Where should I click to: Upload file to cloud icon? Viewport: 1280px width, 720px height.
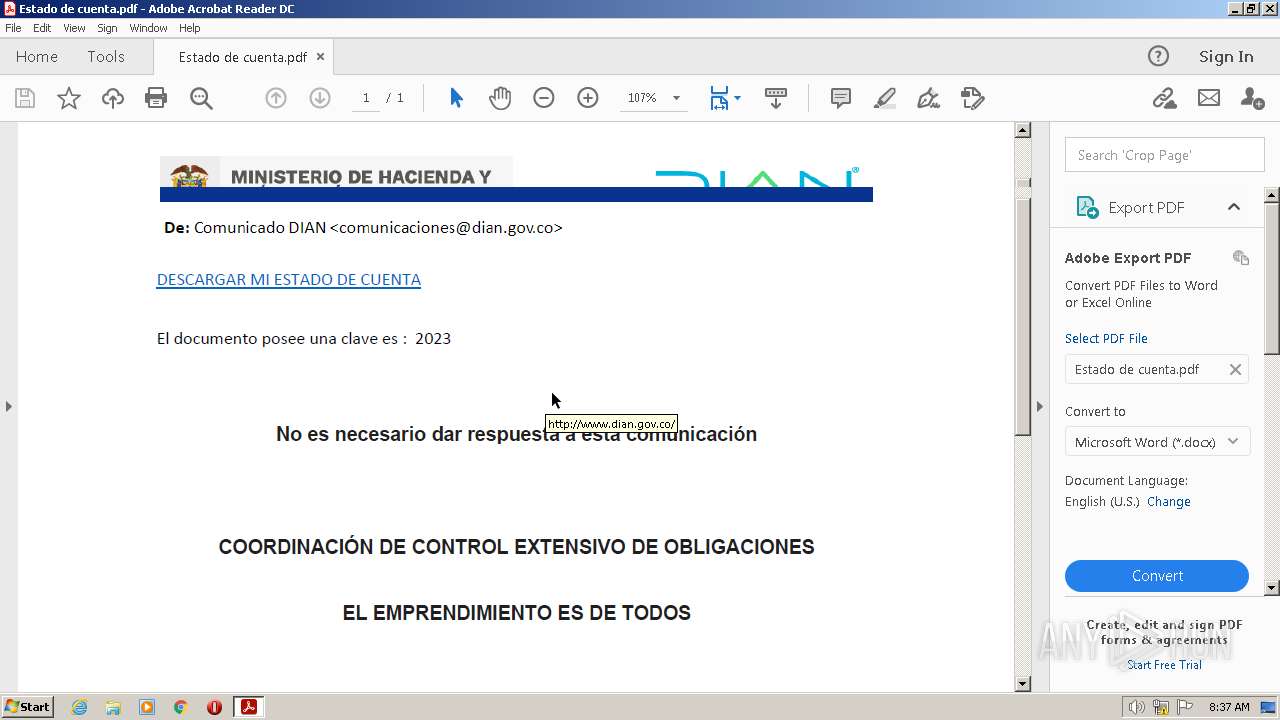click(113, 98)
